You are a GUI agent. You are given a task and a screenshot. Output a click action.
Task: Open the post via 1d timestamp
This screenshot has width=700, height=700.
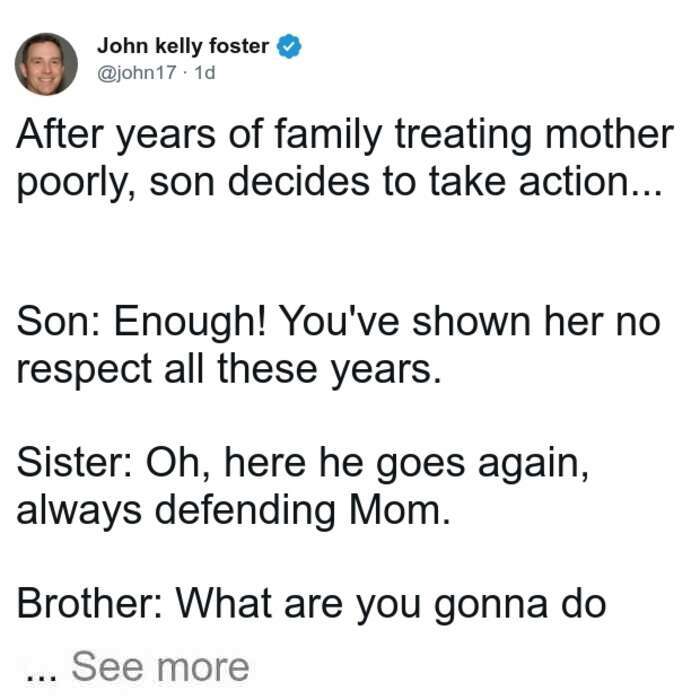coord(205,72)
